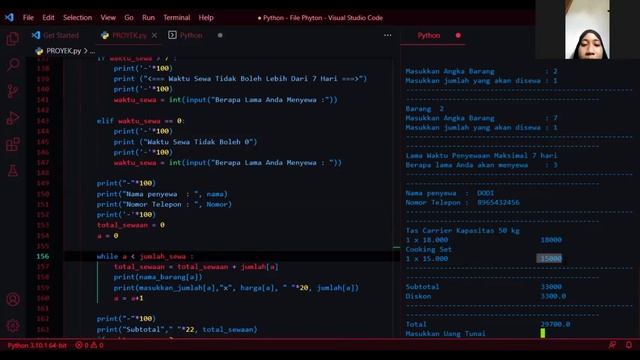The image size is (640, 360).
Task: Click the red dot on Python terminal tab
Action: (x=458, y=36)
